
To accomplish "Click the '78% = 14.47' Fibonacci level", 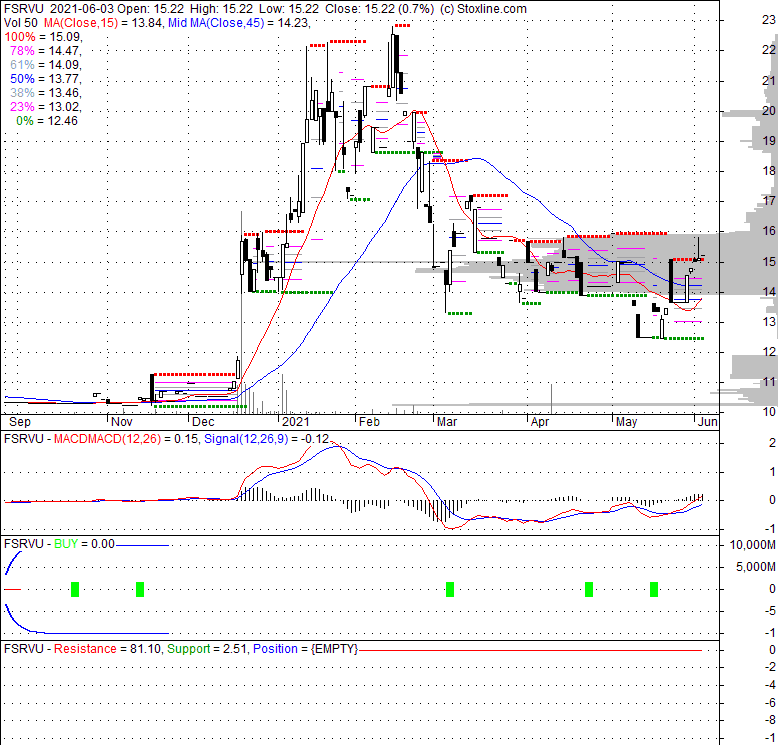I will point(46,51).
